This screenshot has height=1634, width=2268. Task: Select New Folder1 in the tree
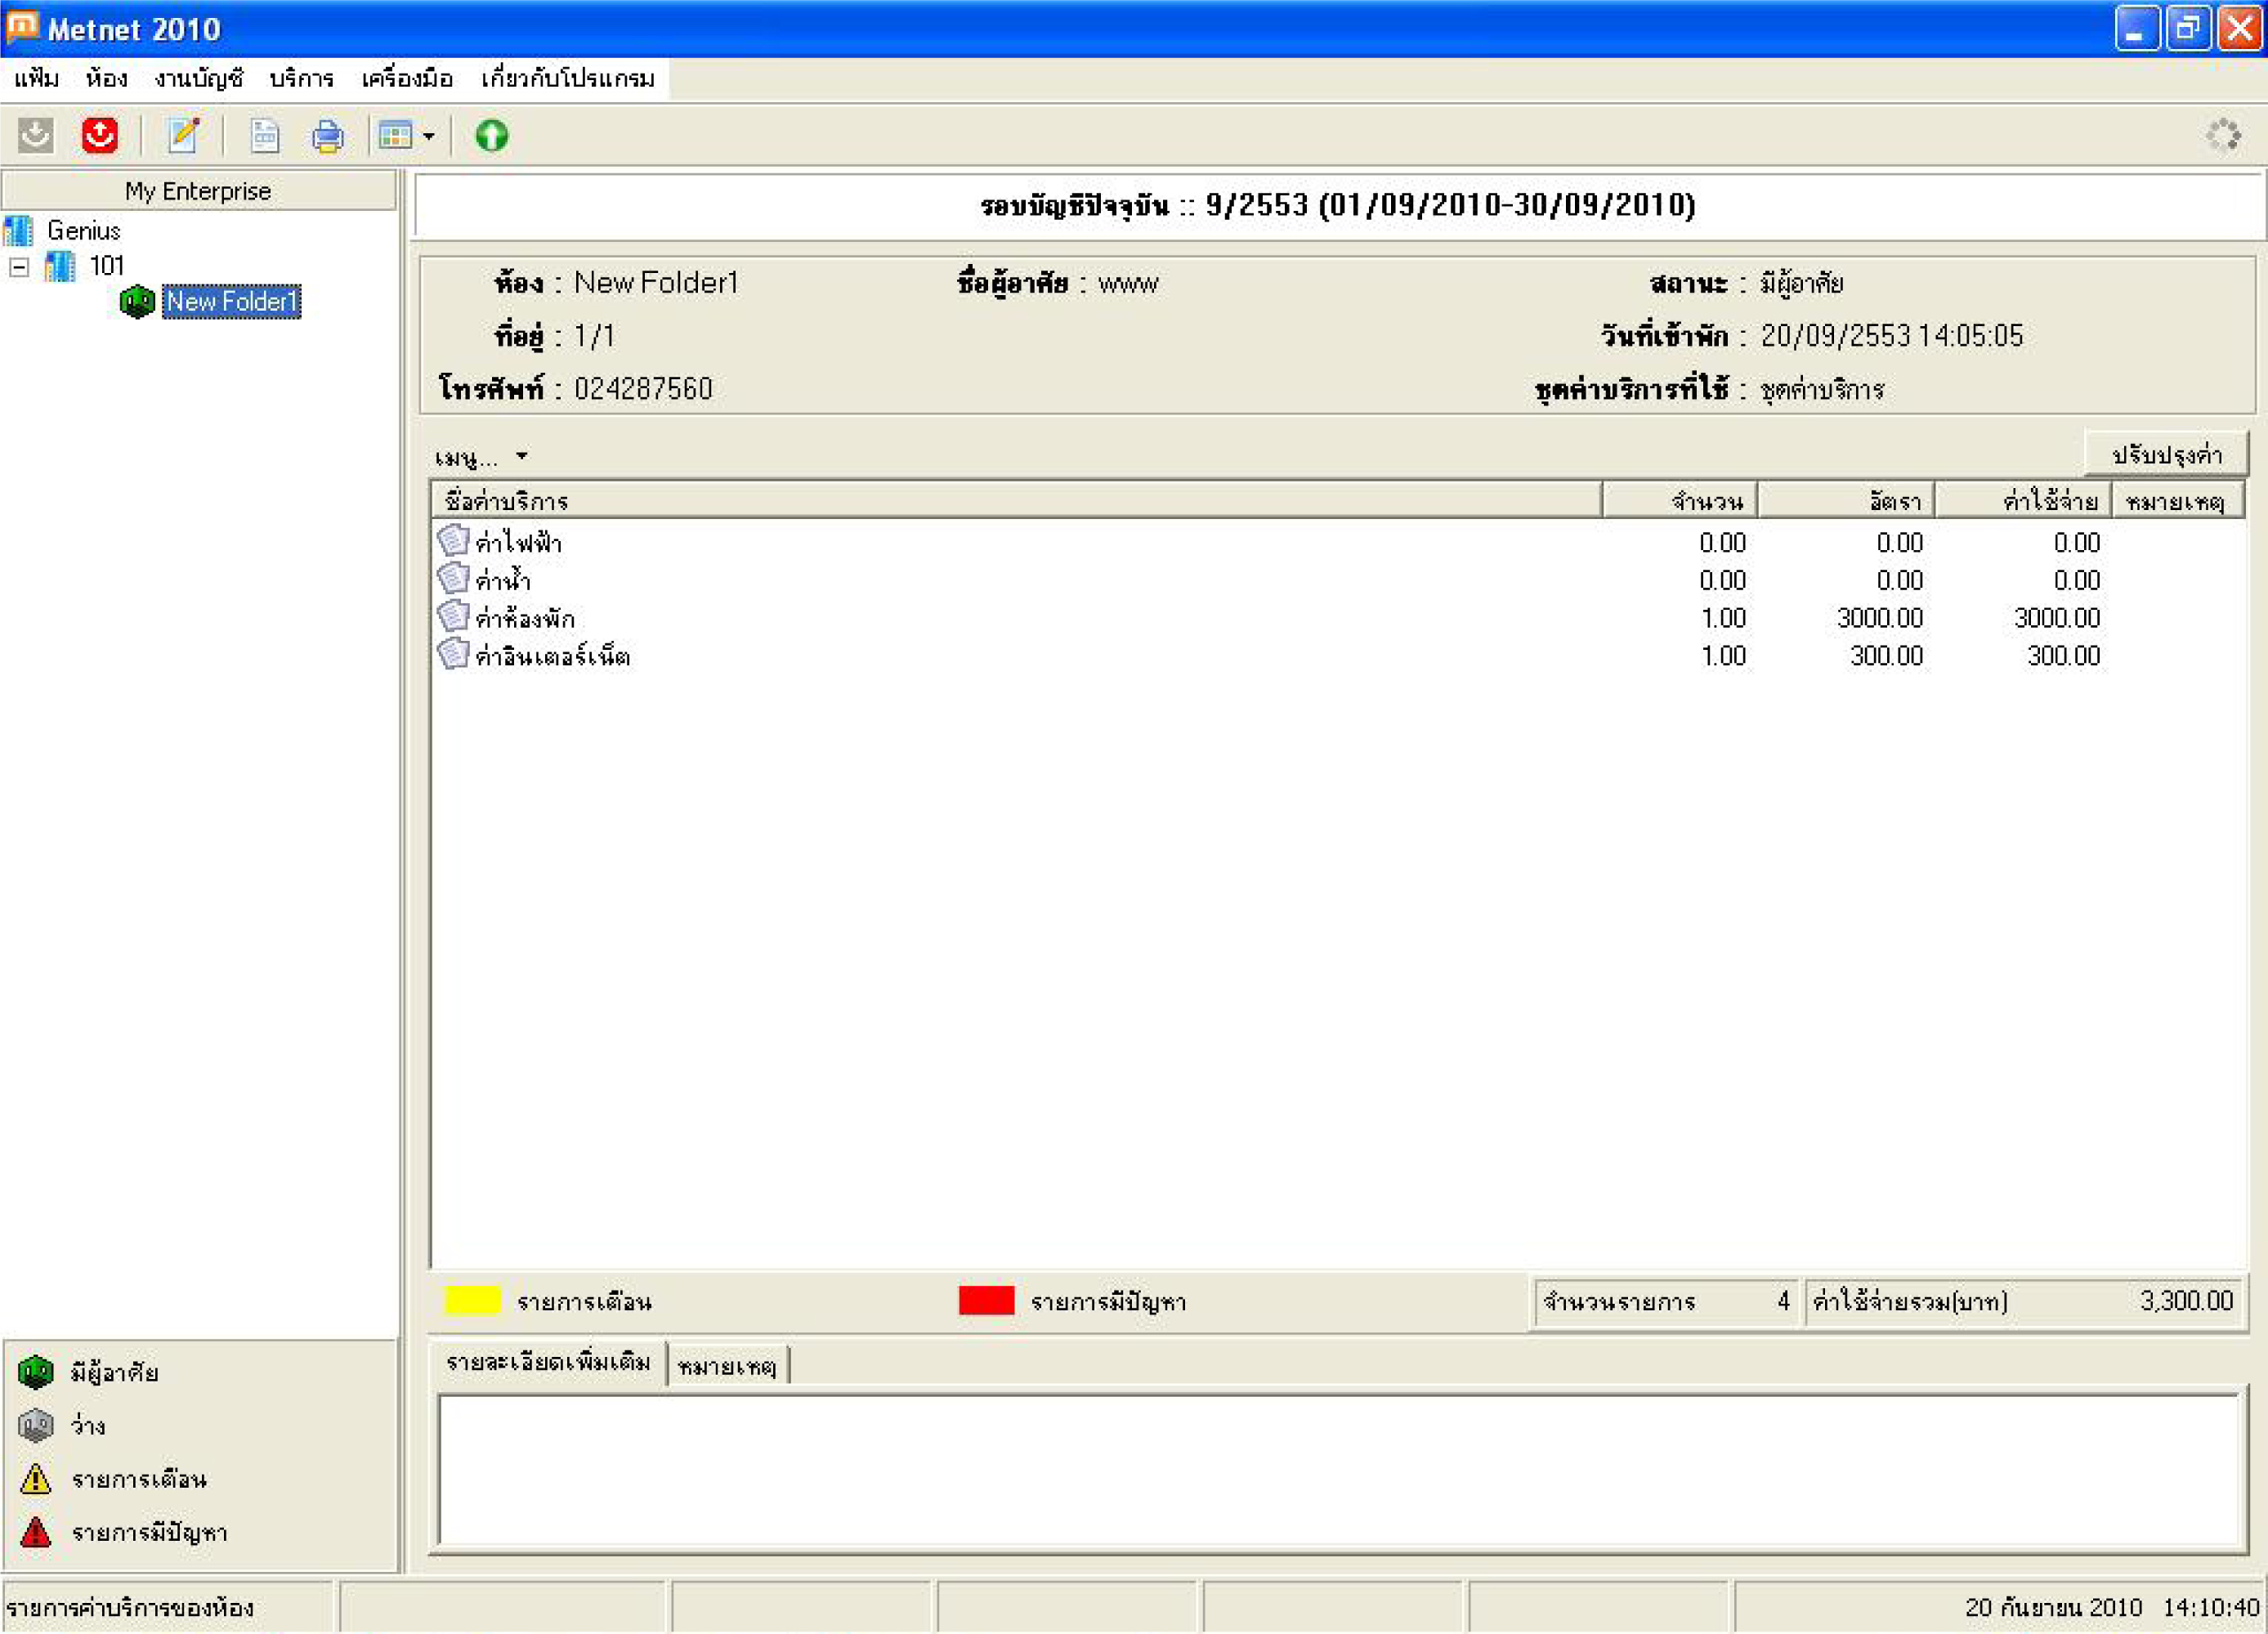(x=231, y=301)
